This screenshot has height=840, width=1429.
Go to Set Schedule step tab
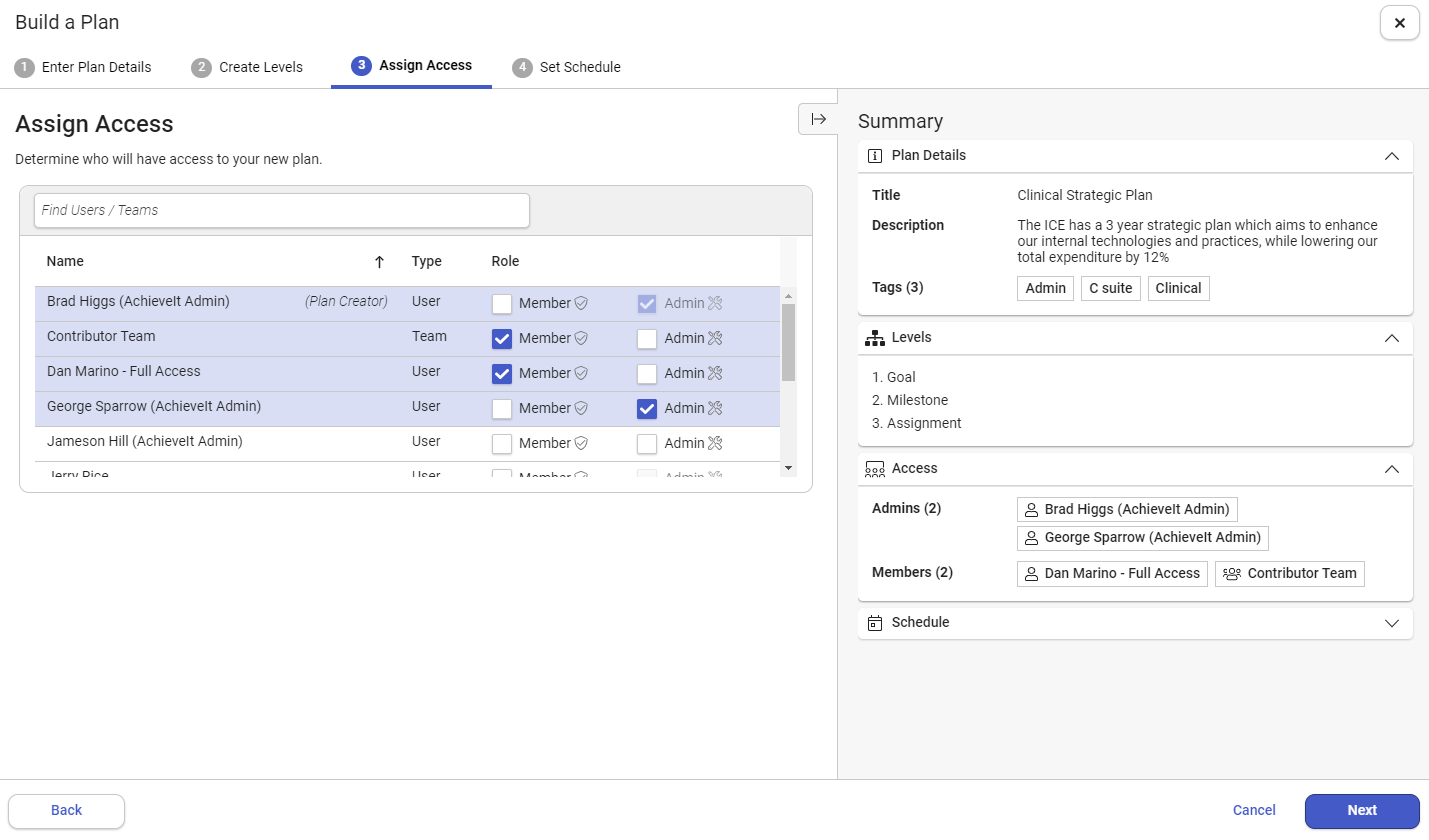(x=567, y=67)
